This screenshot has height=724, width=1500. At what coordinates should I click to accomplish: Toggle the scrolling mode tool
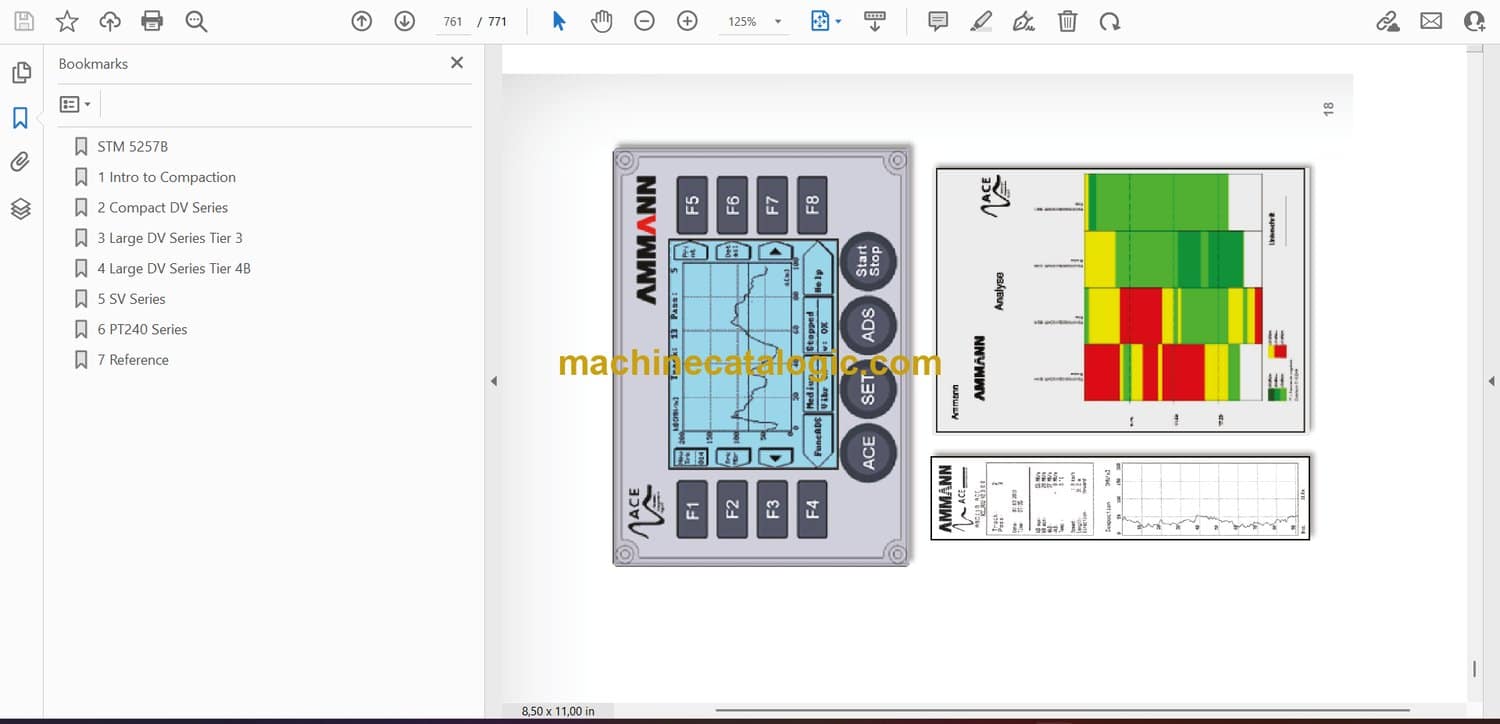click(875, 21)
